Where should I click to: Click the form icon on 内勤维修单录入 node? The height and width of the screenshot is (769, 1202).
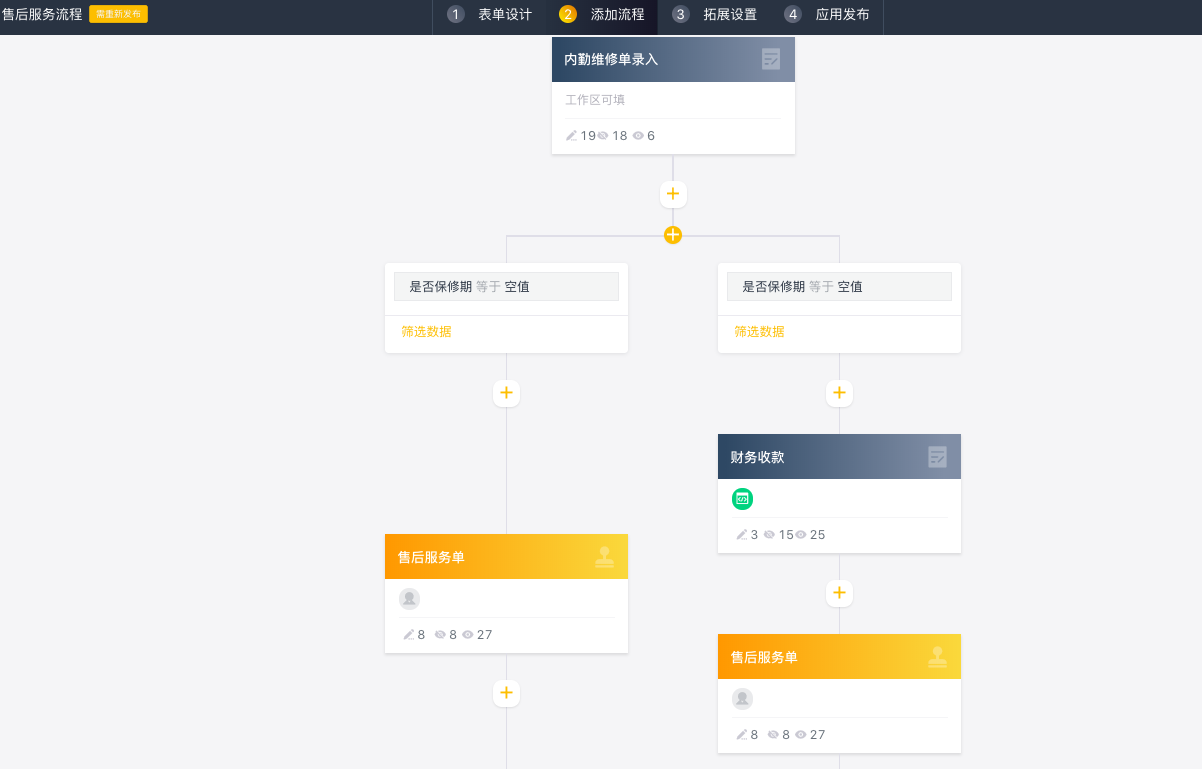coord(771,59)
